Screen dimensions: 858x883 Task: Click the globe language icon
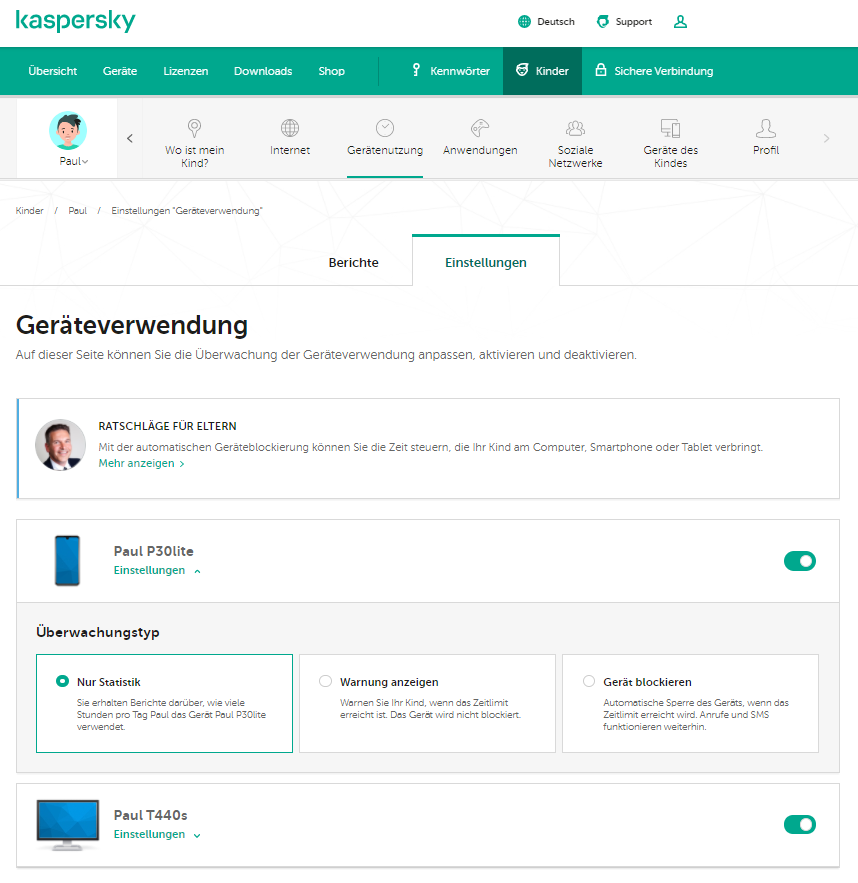[524, 21]
